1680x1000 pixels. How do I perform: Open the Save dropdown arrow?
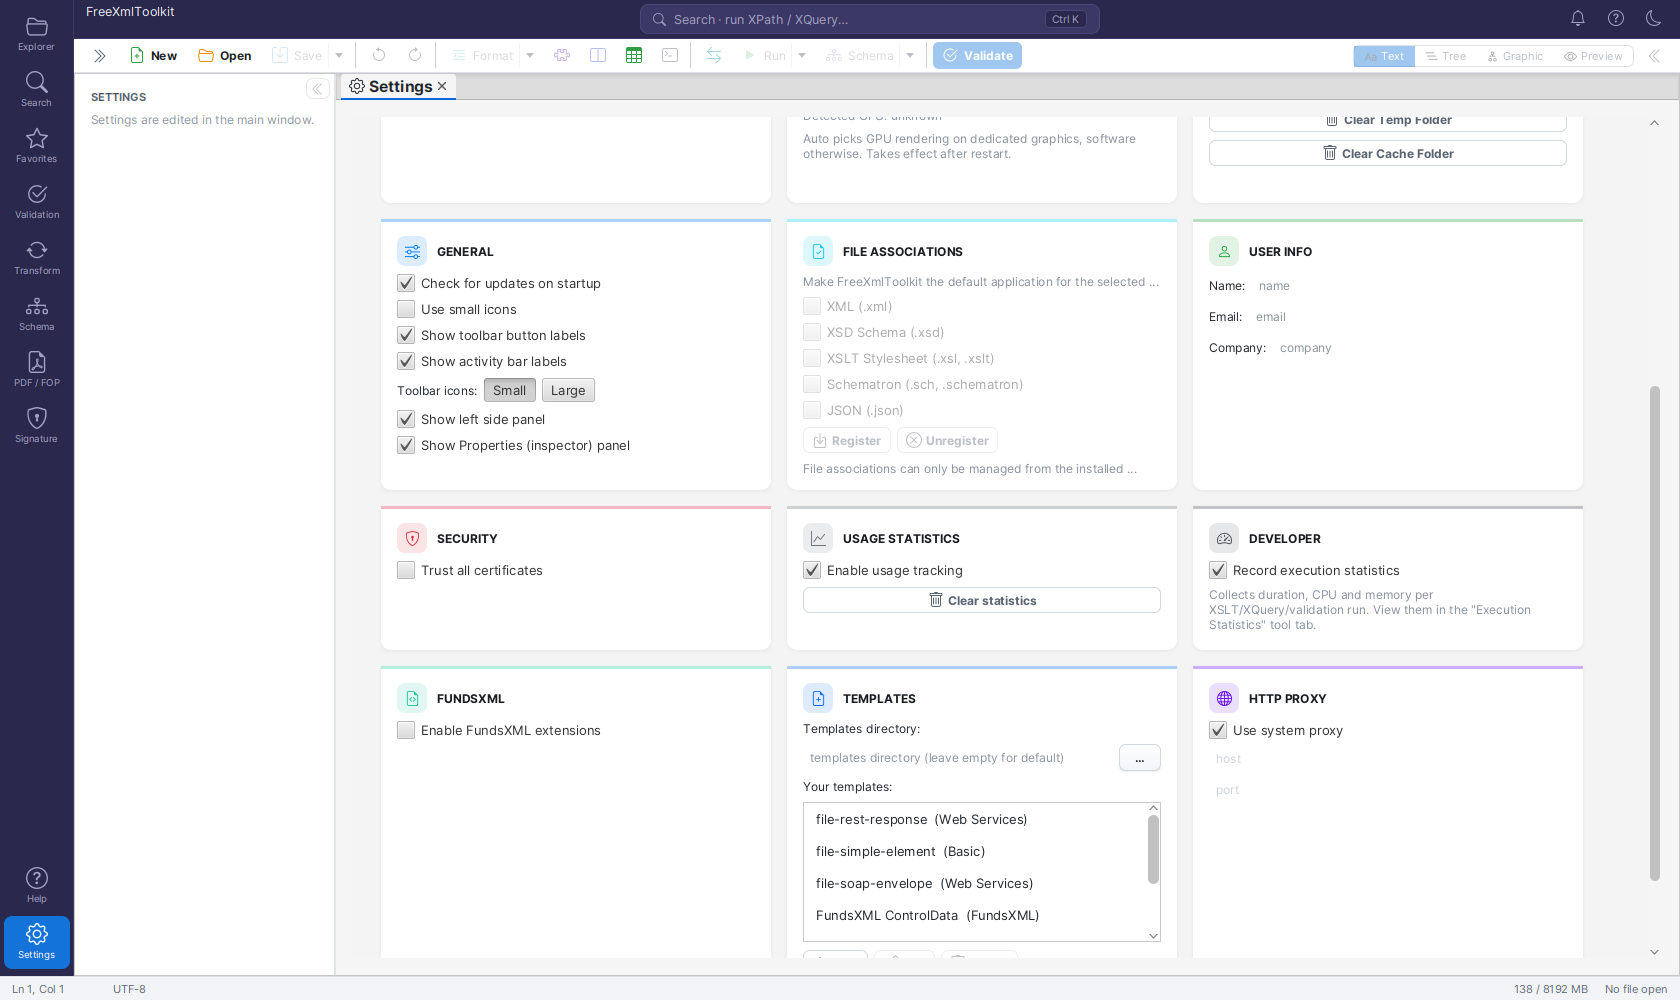tap(339, 56)
